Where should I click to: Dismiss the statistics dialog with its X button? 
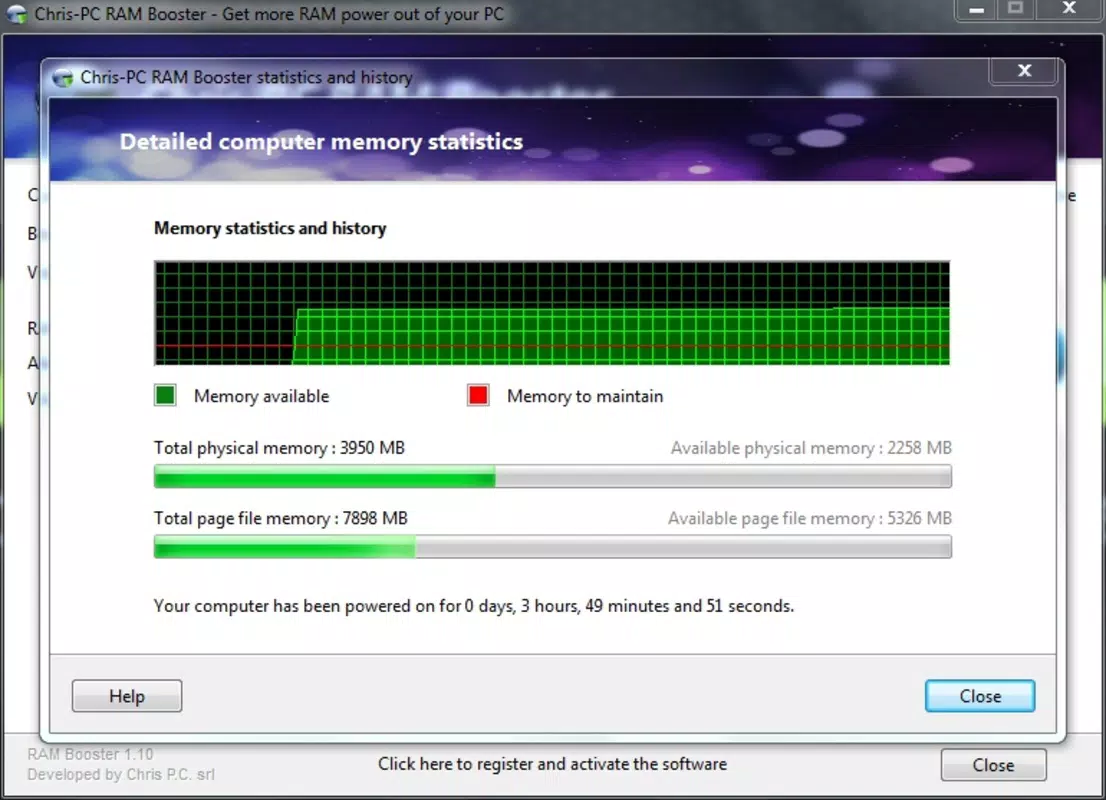1024,71
